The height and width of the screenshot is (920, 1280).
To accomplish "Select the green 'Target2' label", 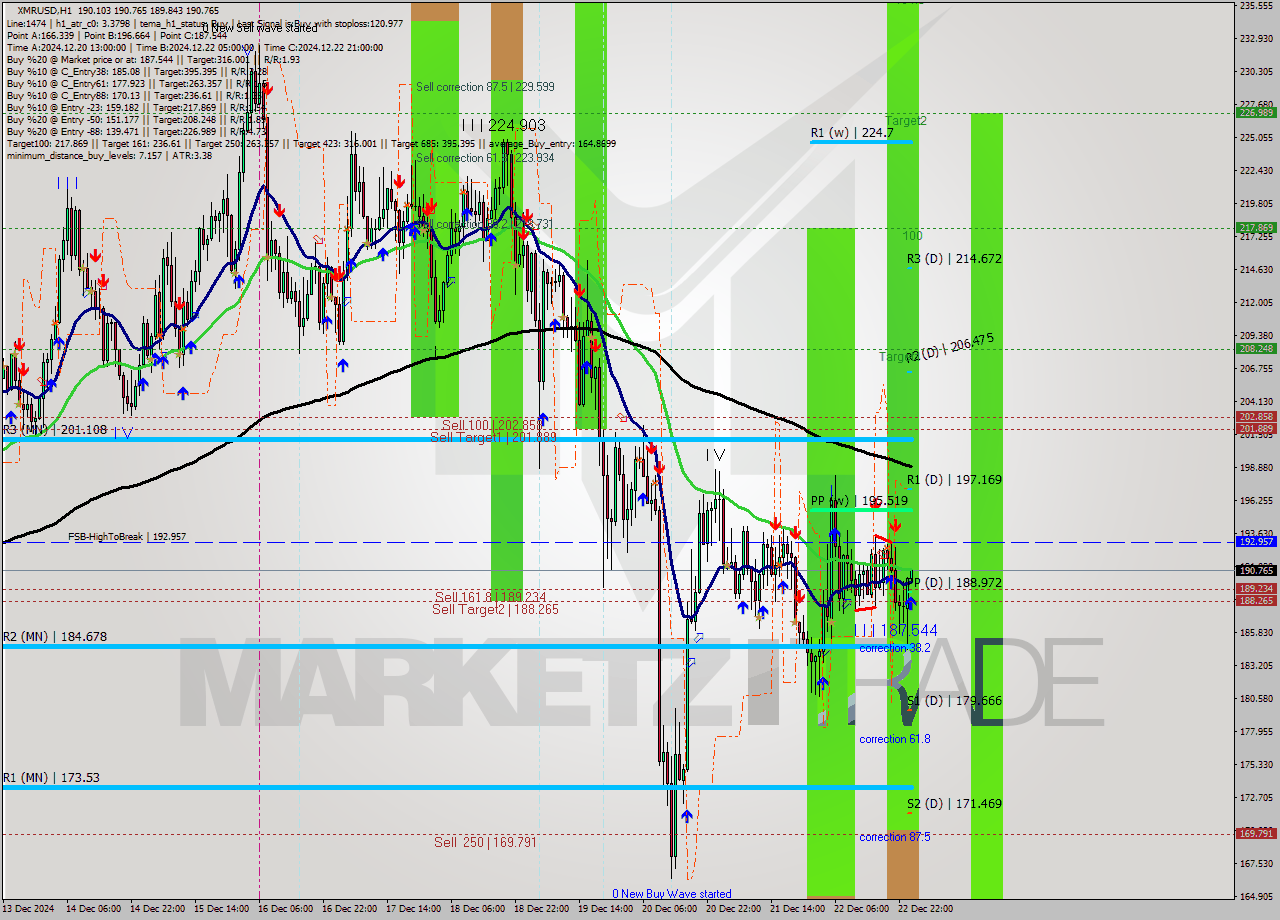I will coord(906,121).
